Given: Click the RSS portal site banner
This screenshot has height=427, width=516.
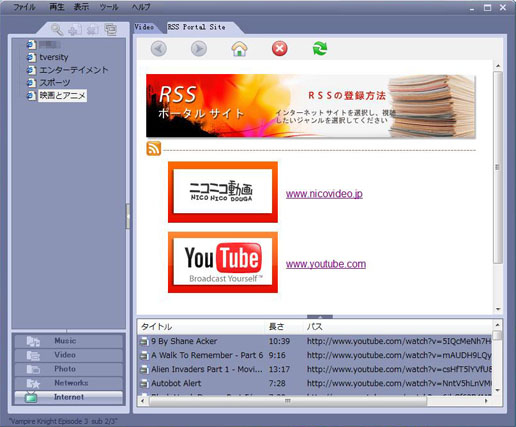Looking at the screenshot, I should [311, 106].
